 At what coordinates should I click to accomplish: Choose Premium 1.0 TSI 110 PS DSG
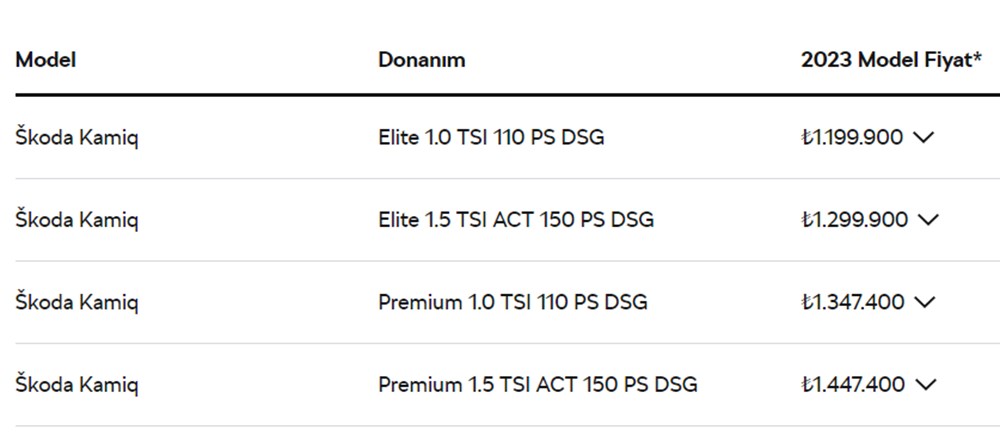click(x=512, y=302)
